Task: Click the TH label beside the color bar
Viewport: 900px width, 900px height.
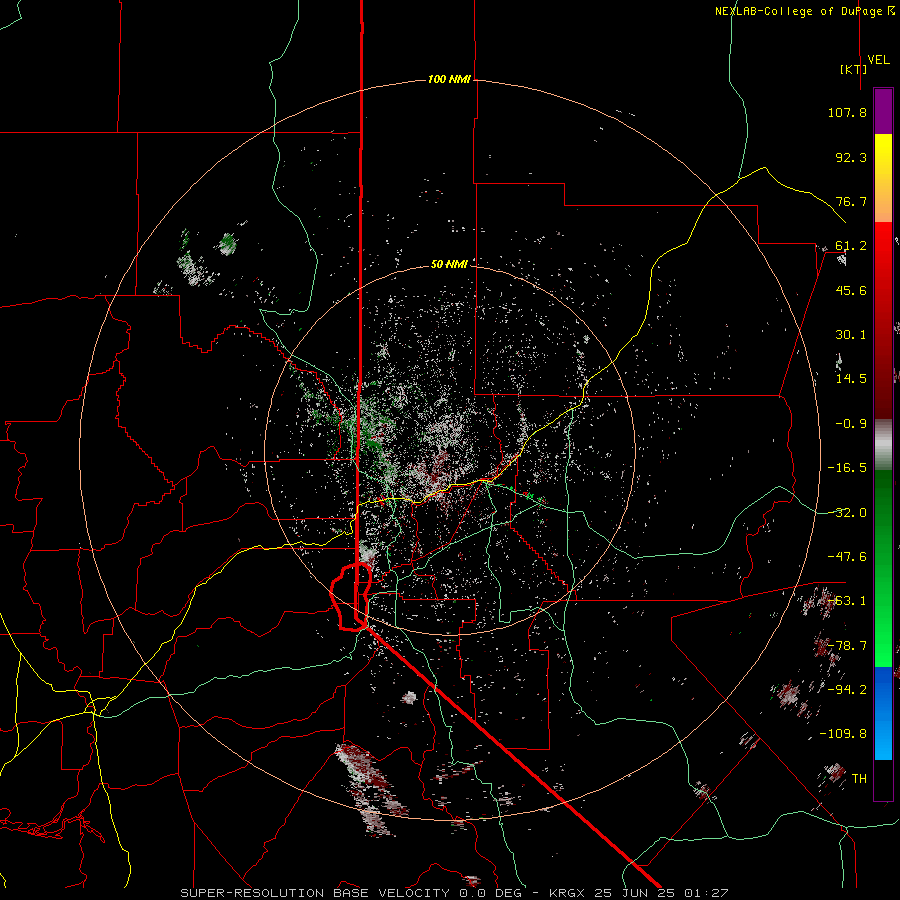Action: 859,779
